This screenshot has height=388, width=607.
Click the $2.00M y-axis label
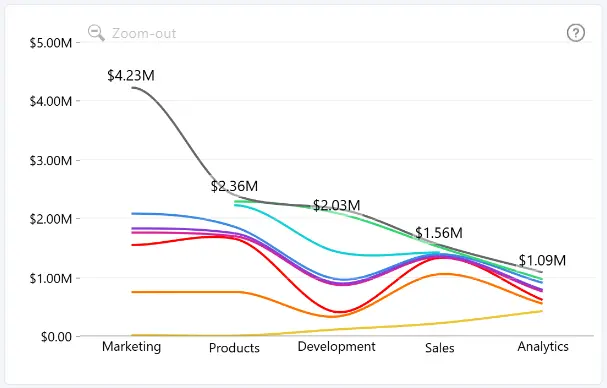(51, 219)
